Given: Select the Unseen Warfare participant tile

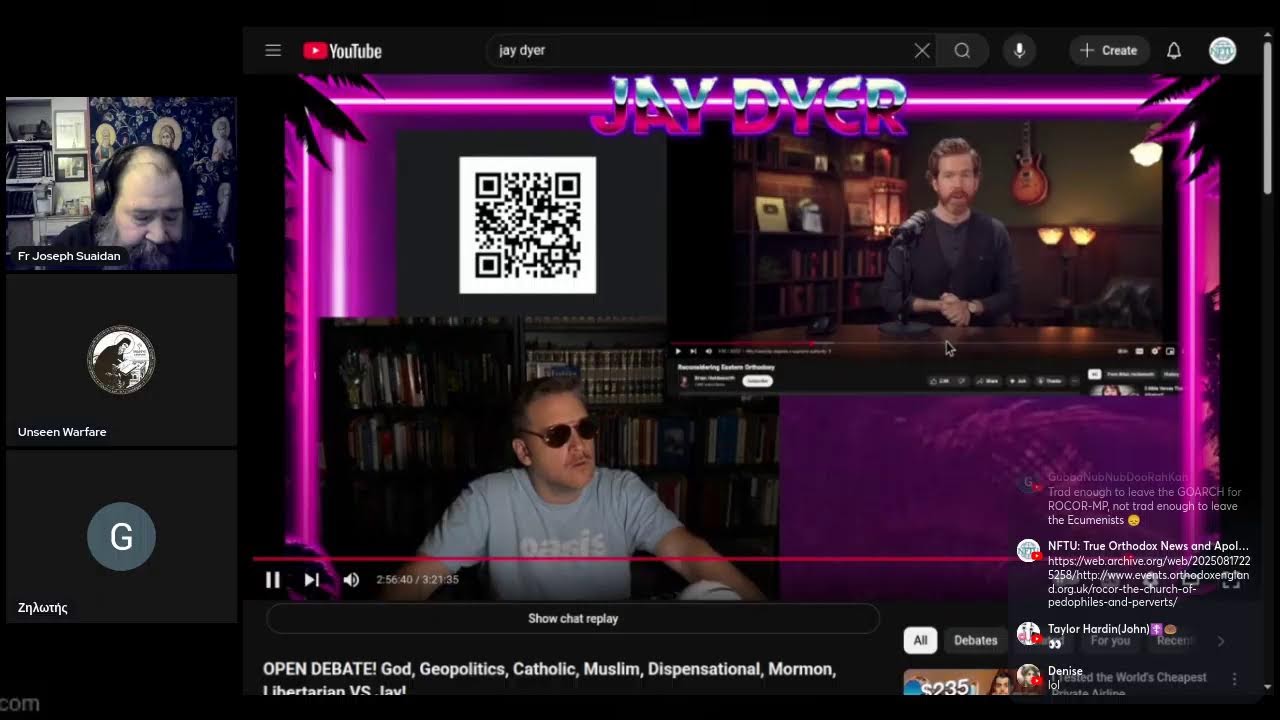Looking at the screenshot, I should 121,360.
